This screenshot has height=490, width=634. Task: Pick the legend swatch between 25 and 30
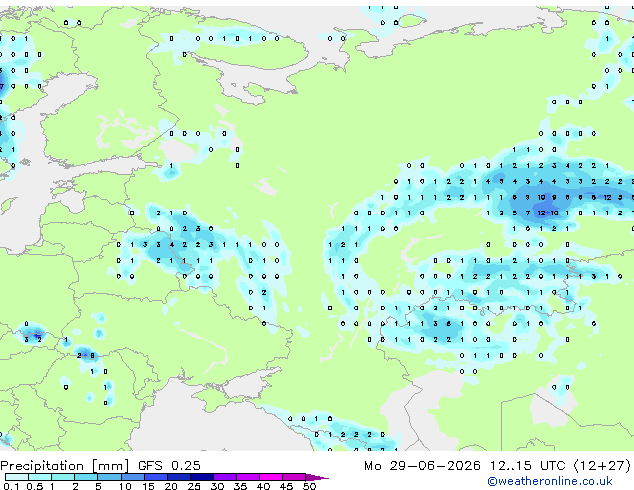tap(202, 477)
